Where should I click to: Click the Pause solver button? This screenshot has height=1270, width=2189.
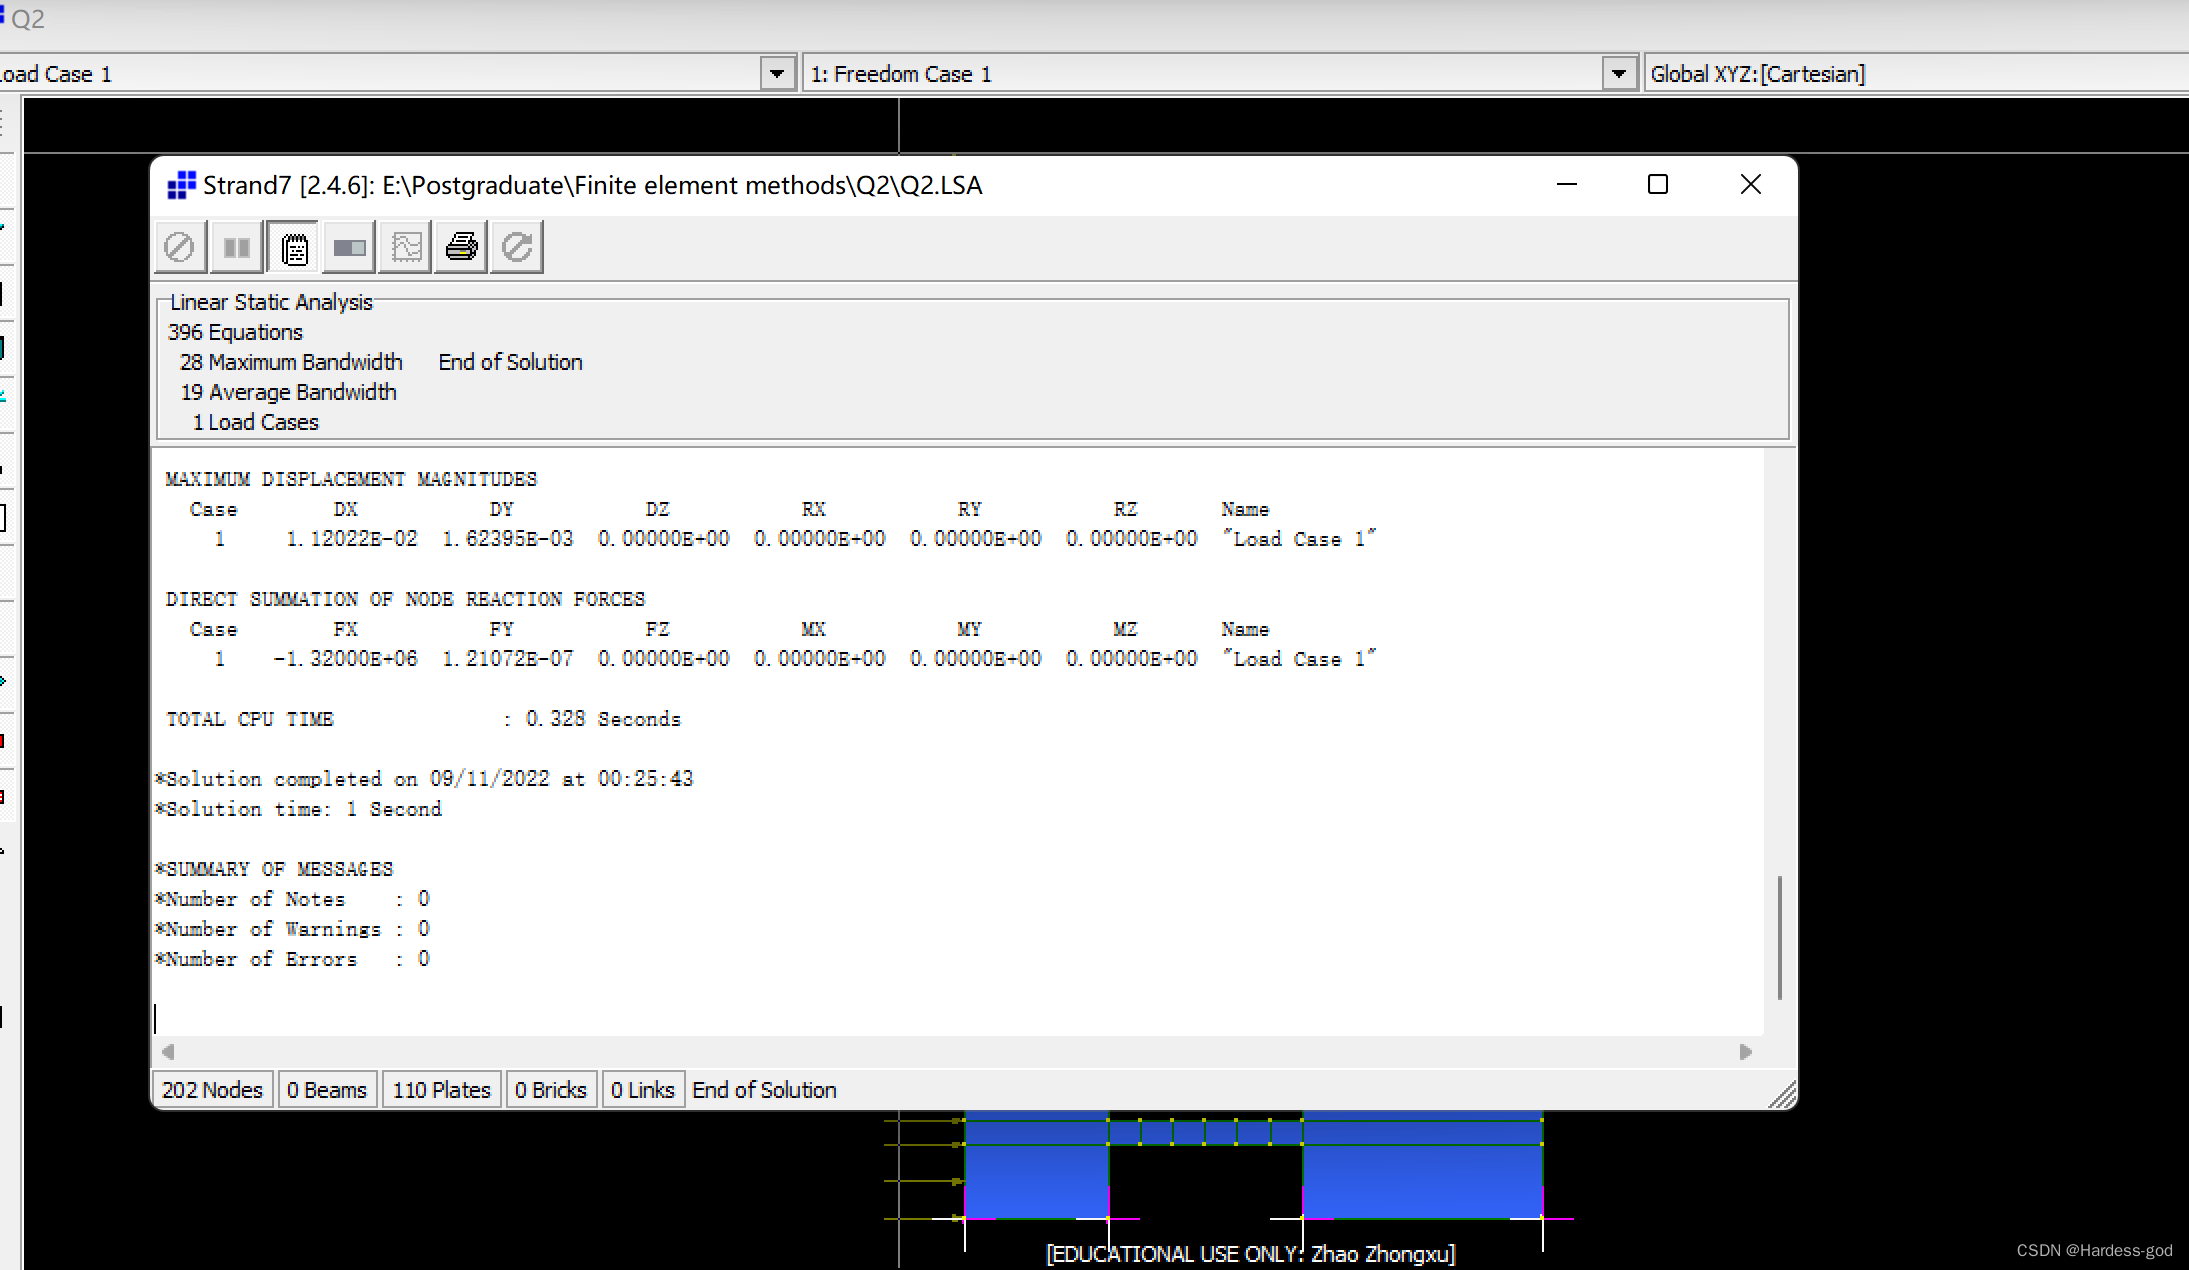(x=237, y=247)
